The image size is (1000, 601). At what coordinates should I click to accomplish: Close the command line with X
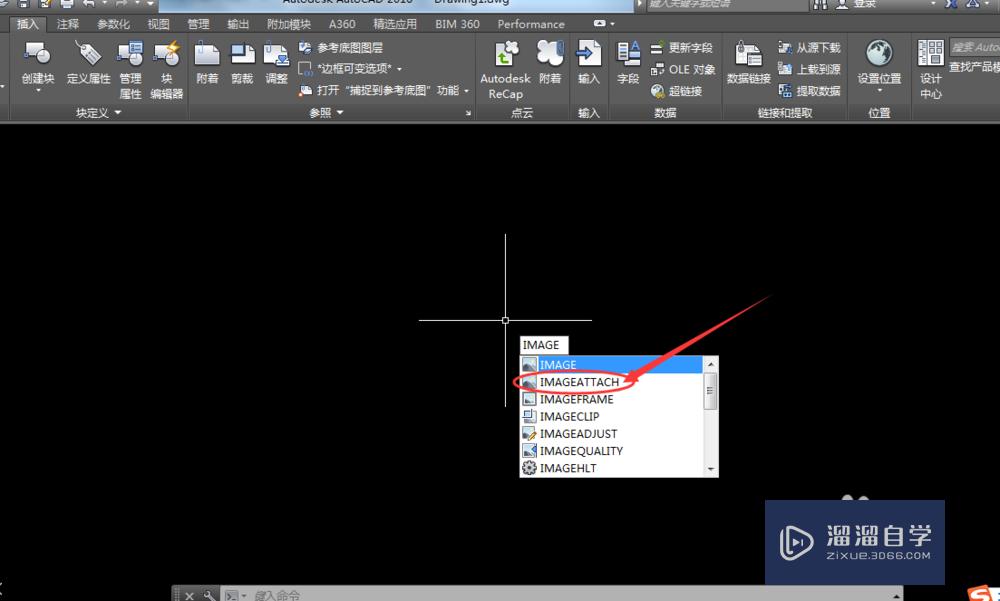189,596
